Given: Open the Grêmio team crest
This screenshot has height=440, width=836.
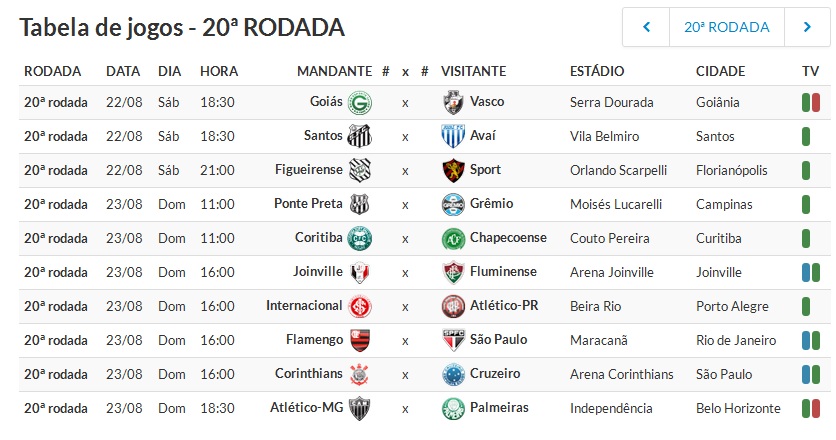Looking at the screenshot, I should pos(453,204).
